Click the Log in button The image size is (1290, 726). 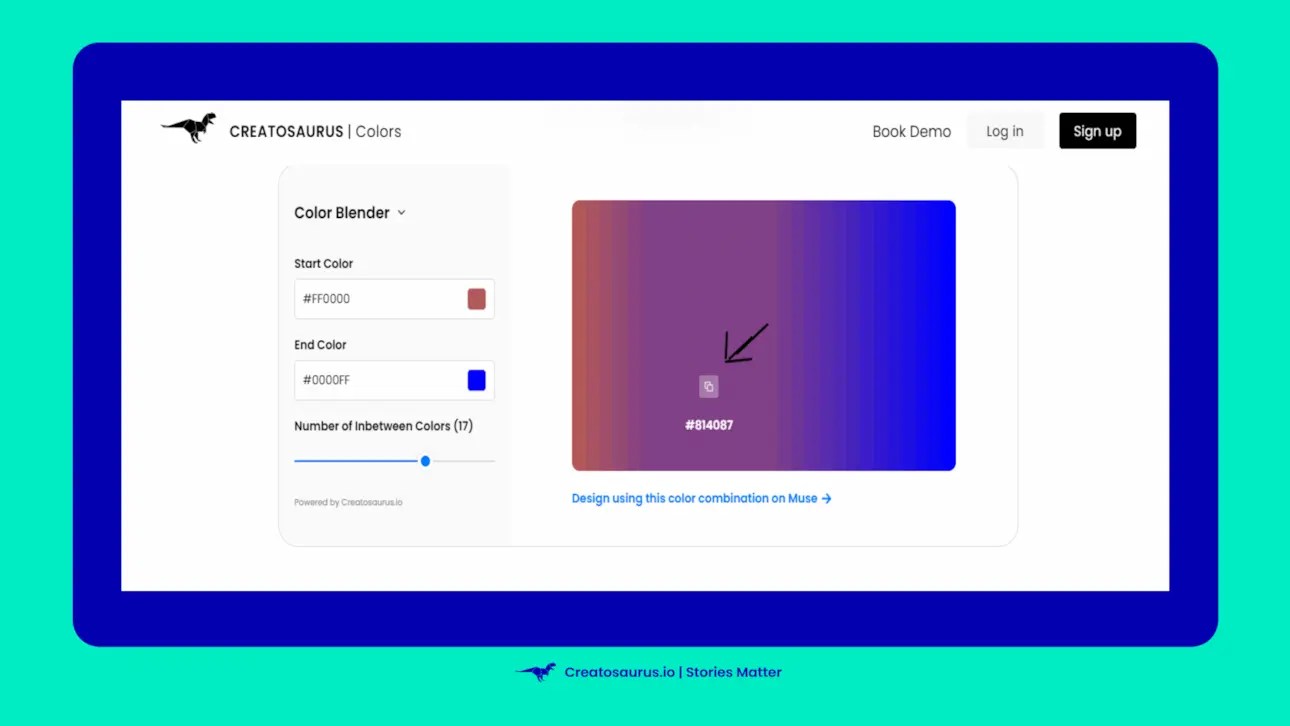coord(1005,130)
